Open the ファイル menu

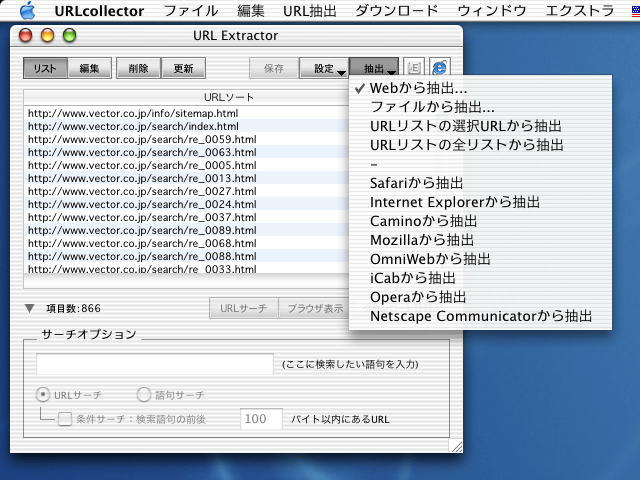pos(191,11)
